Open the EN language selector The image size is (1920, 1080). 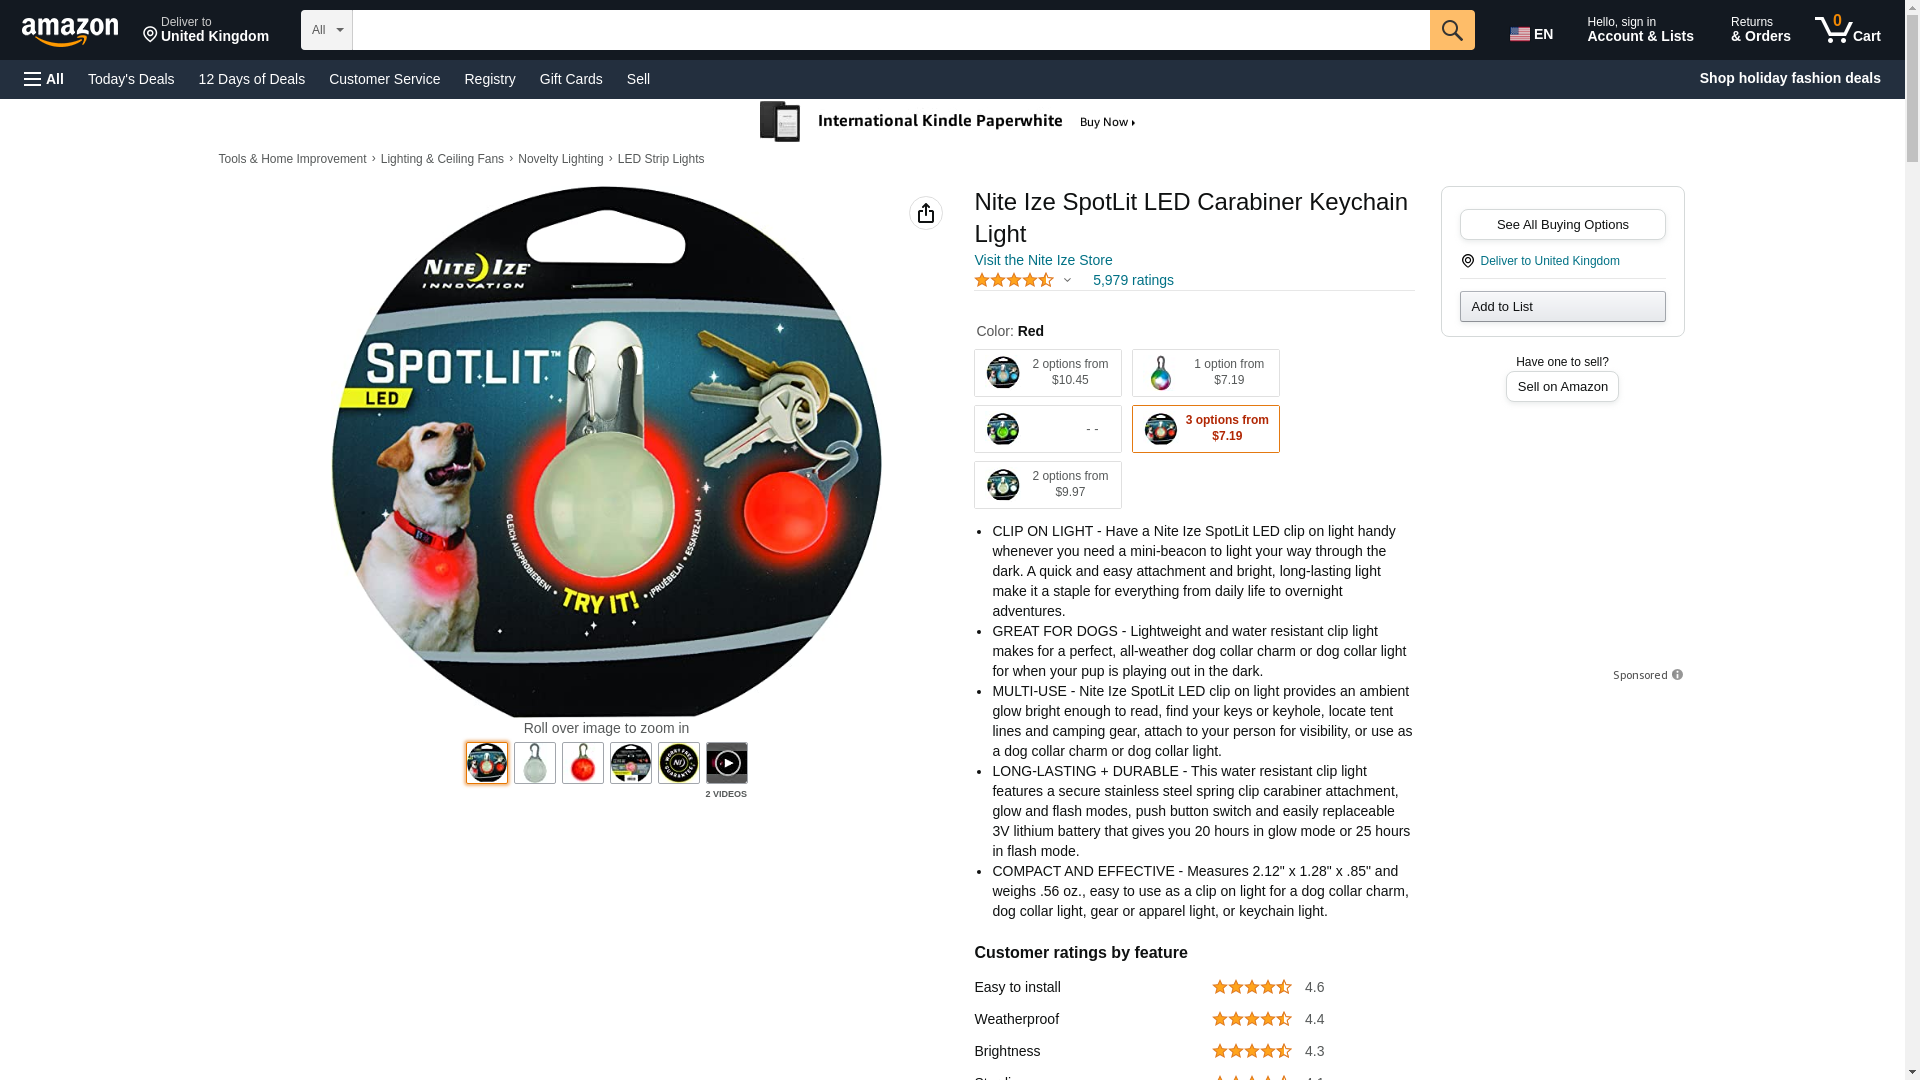pyautogui.click(x=1532, y=34)
